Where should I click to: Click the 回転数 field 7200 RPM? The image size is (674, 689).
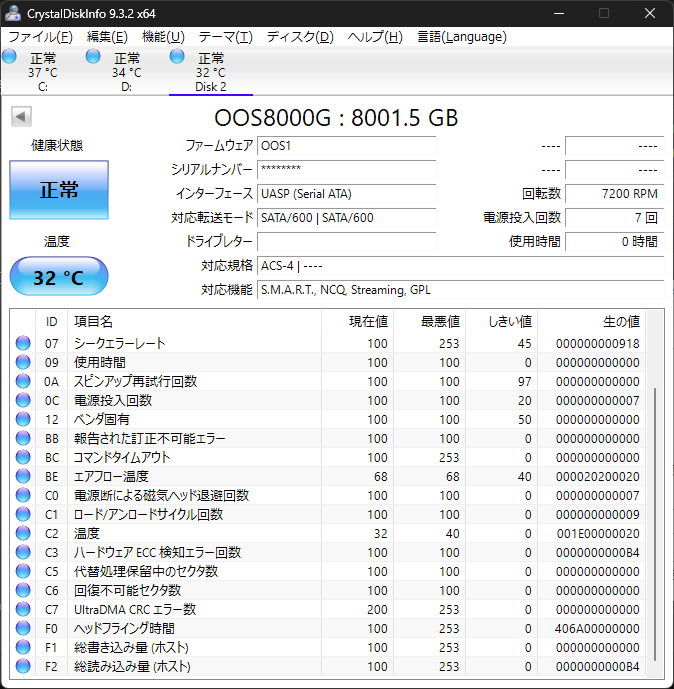[614, 194]
